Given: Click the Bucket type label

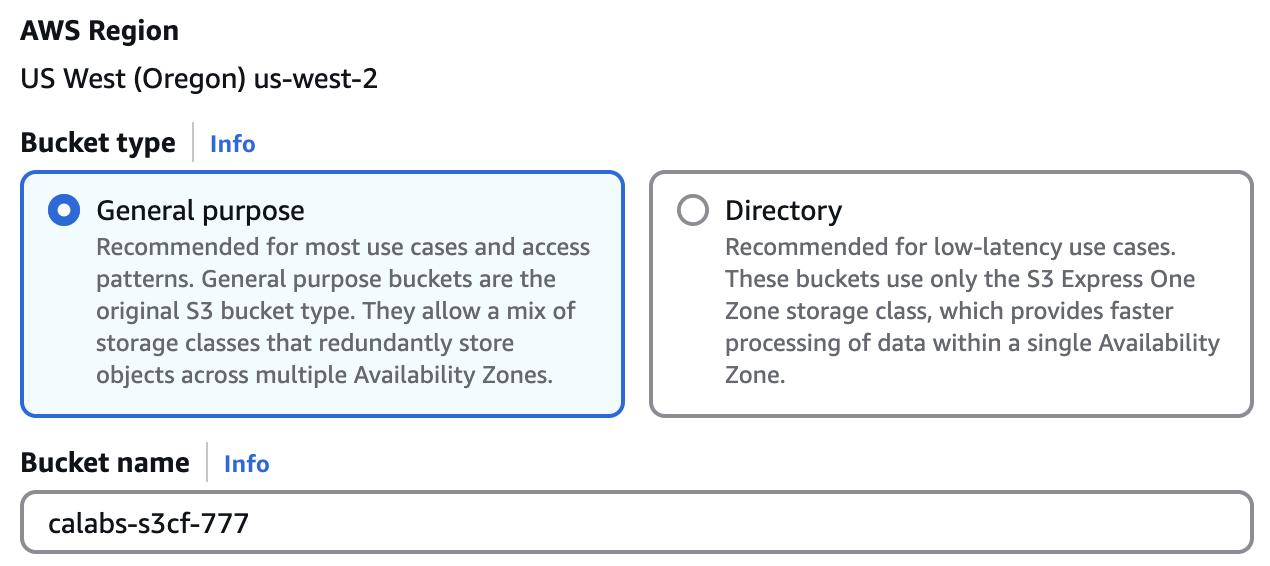Looking at the screenshot, I should (98, 143).
